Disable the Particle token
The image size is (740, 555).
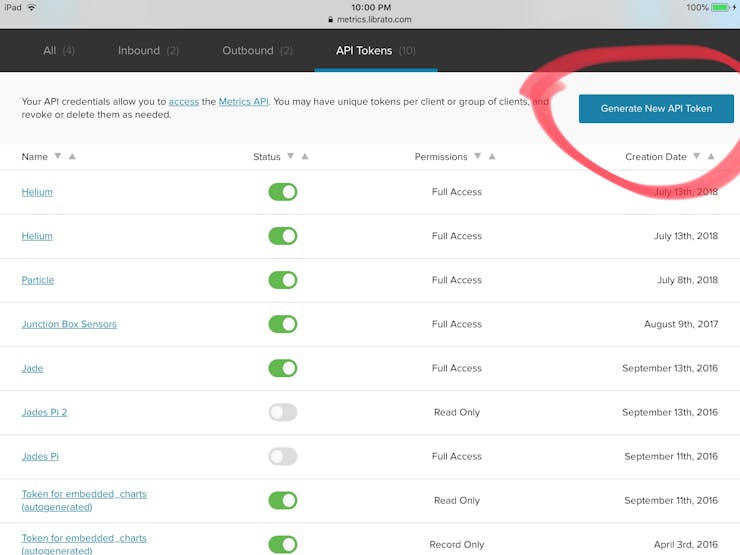[x=283, y=280]
